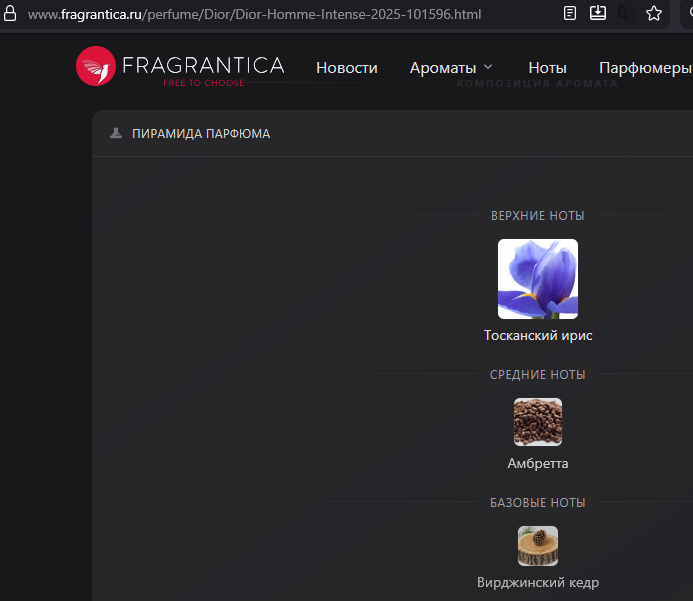Viewport: 693px width, 601px height.
Task: Click the СРЕДНИЕ НОТЫ label
Action: (538, 375)
